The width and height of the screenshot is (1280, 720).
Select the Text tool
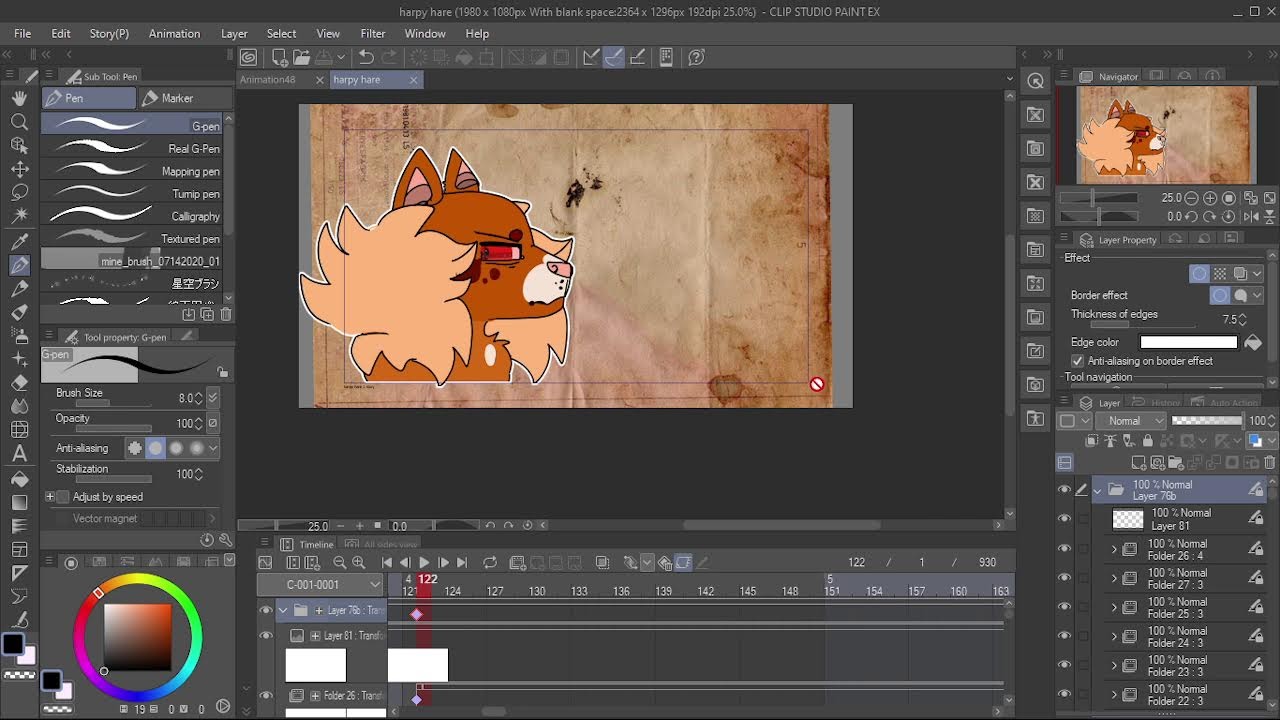19,454
